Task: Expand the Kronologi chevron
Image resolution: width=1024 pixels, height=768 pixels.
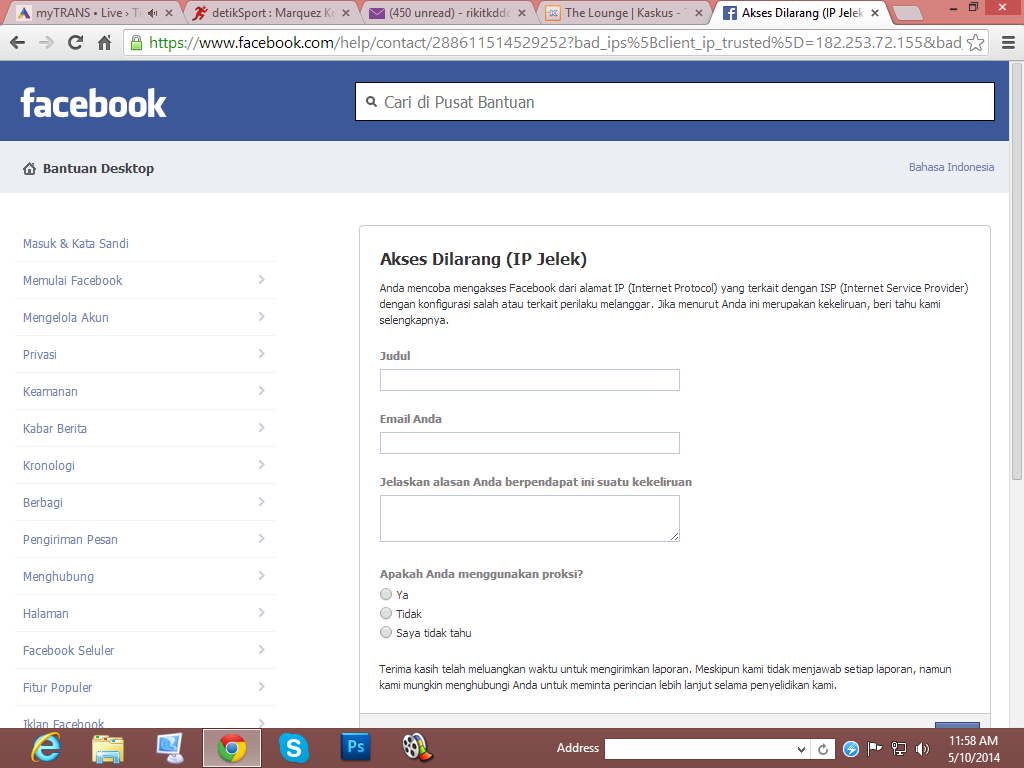Action: point(261,464)
